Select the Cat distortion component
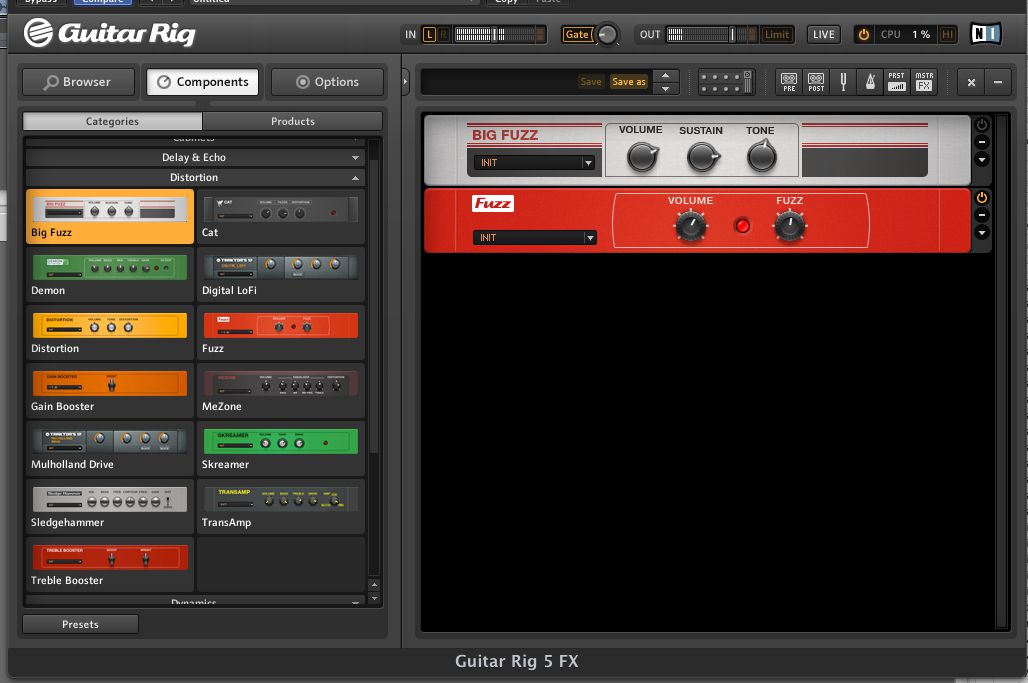 (x=281, y=216)
